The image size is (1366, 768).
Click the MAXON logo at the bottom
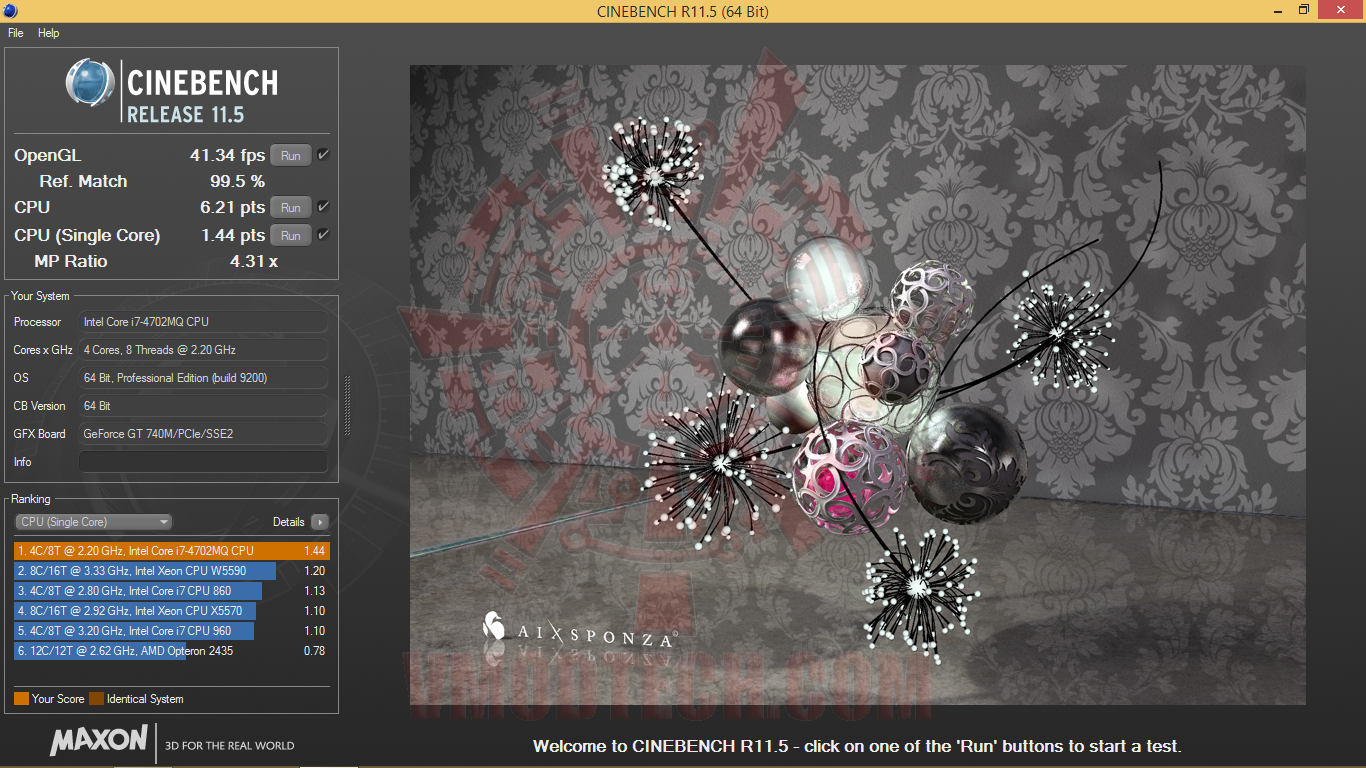(99, 741)
